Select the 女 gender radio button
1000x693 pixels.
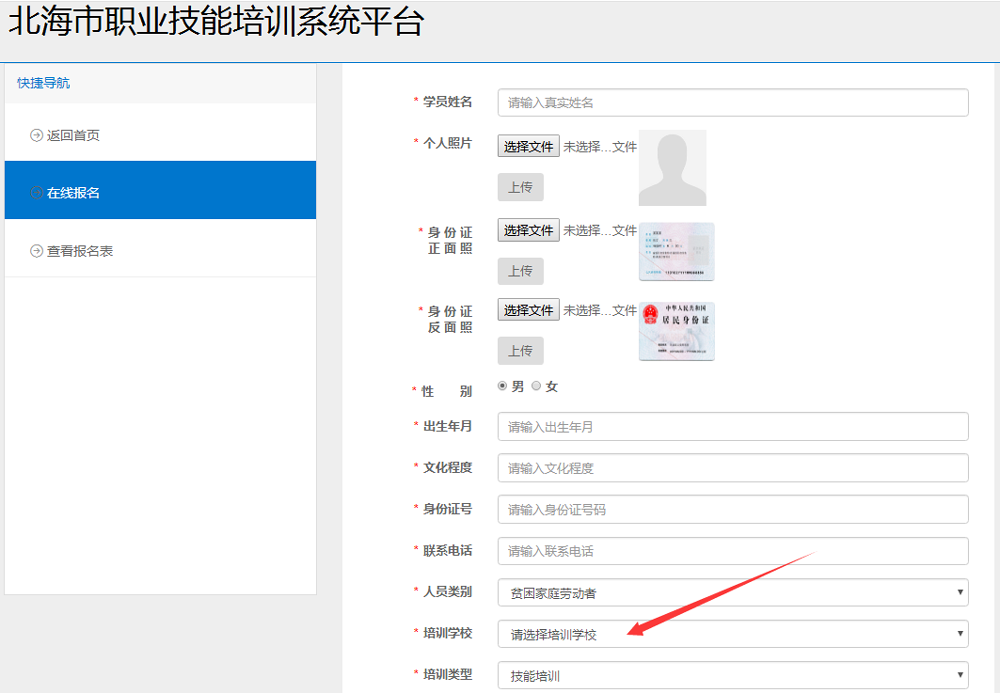[537, 386]
